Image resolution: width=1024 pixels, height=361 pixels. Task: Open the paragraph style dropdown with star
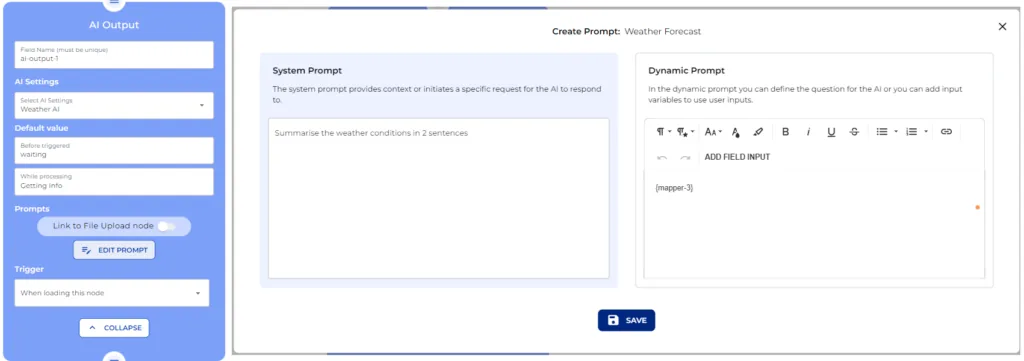685,132
